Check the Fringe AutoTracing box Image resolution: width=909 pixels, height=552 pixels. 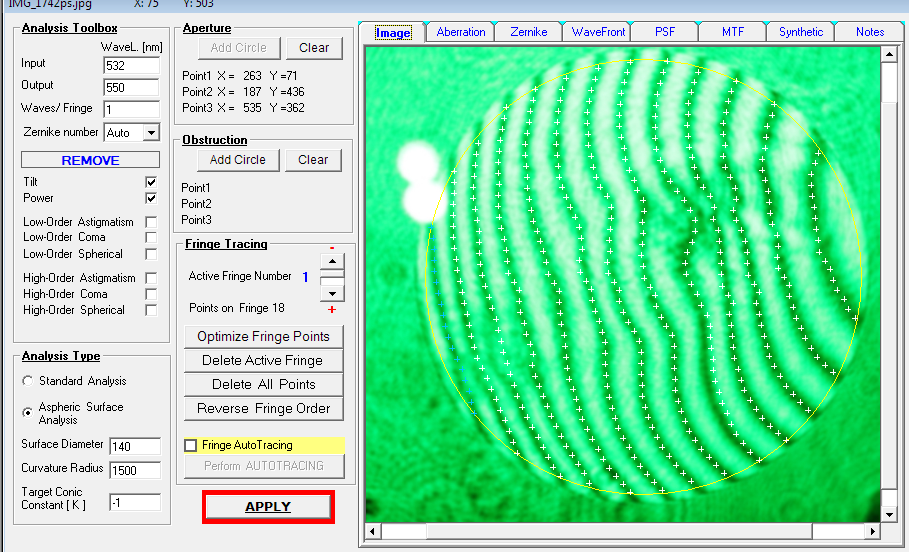(x=191, y=445)
